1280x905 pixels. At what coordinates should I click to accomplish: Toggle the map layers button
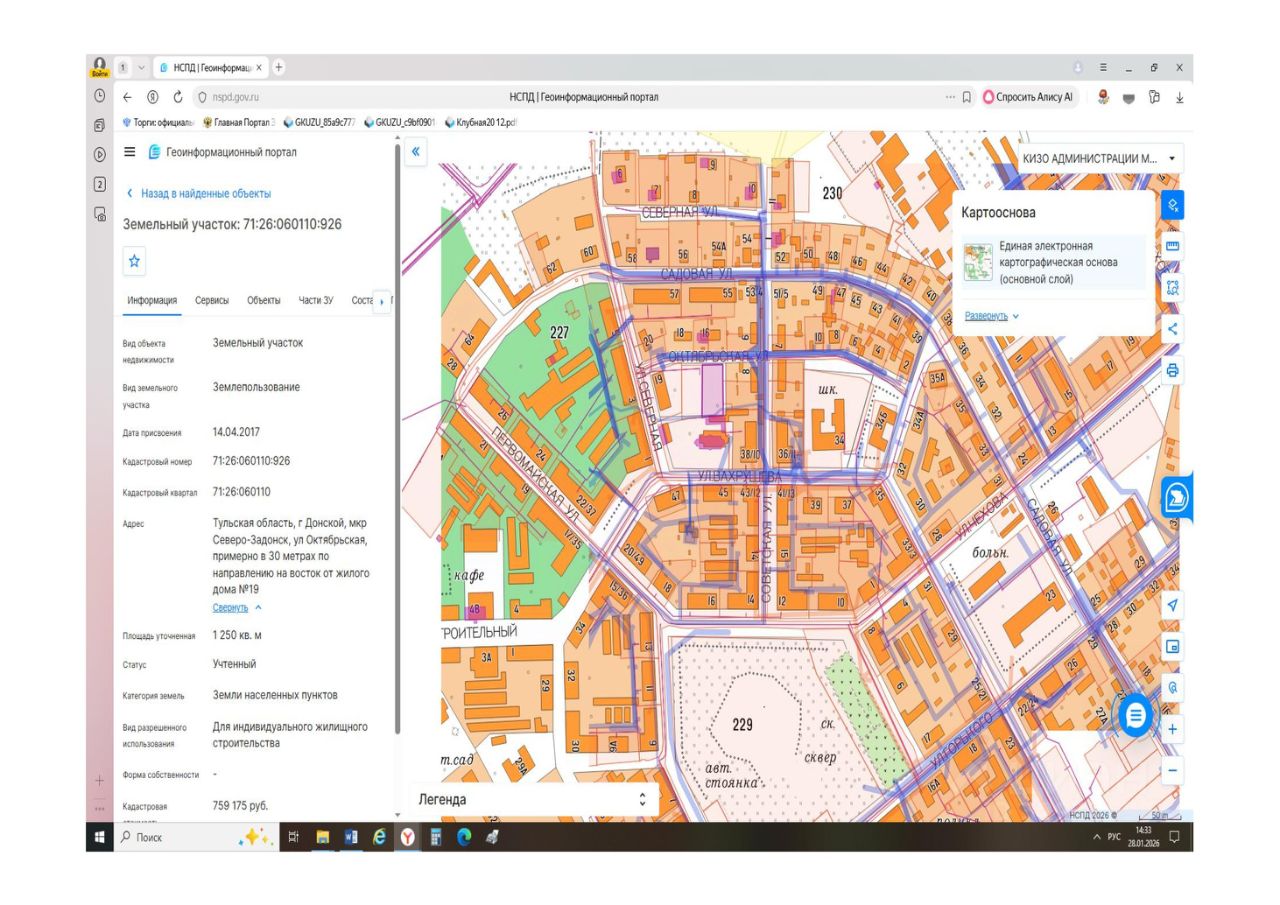pos(1173,205)
